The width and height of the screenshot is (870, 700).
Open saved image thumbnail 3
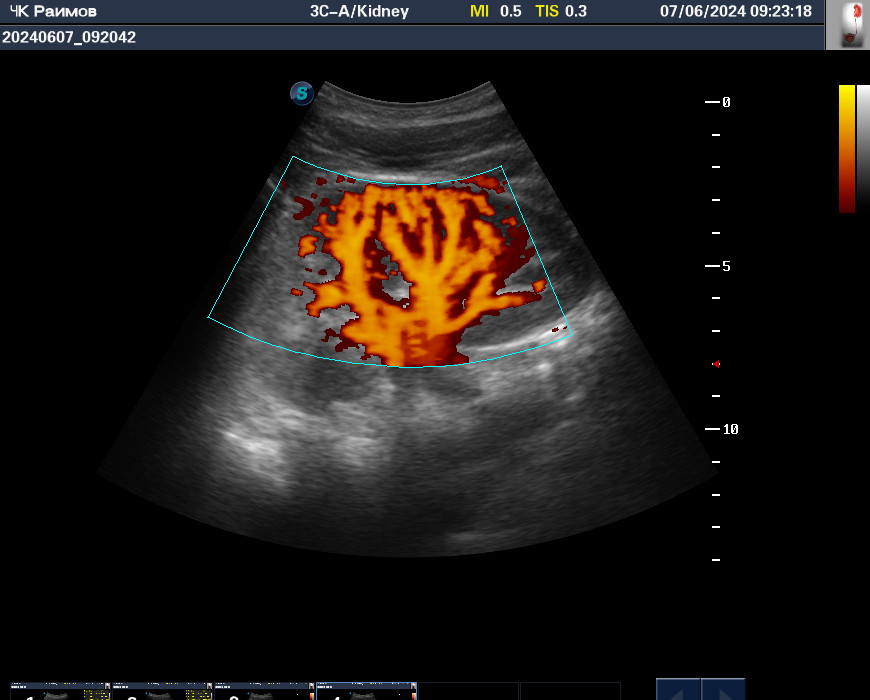[264, 691]
